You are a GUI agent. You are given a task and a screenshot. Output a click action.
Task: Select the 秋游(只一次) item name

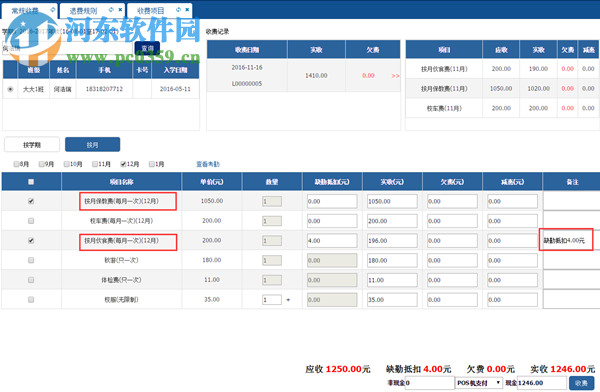tap(121, 260)
